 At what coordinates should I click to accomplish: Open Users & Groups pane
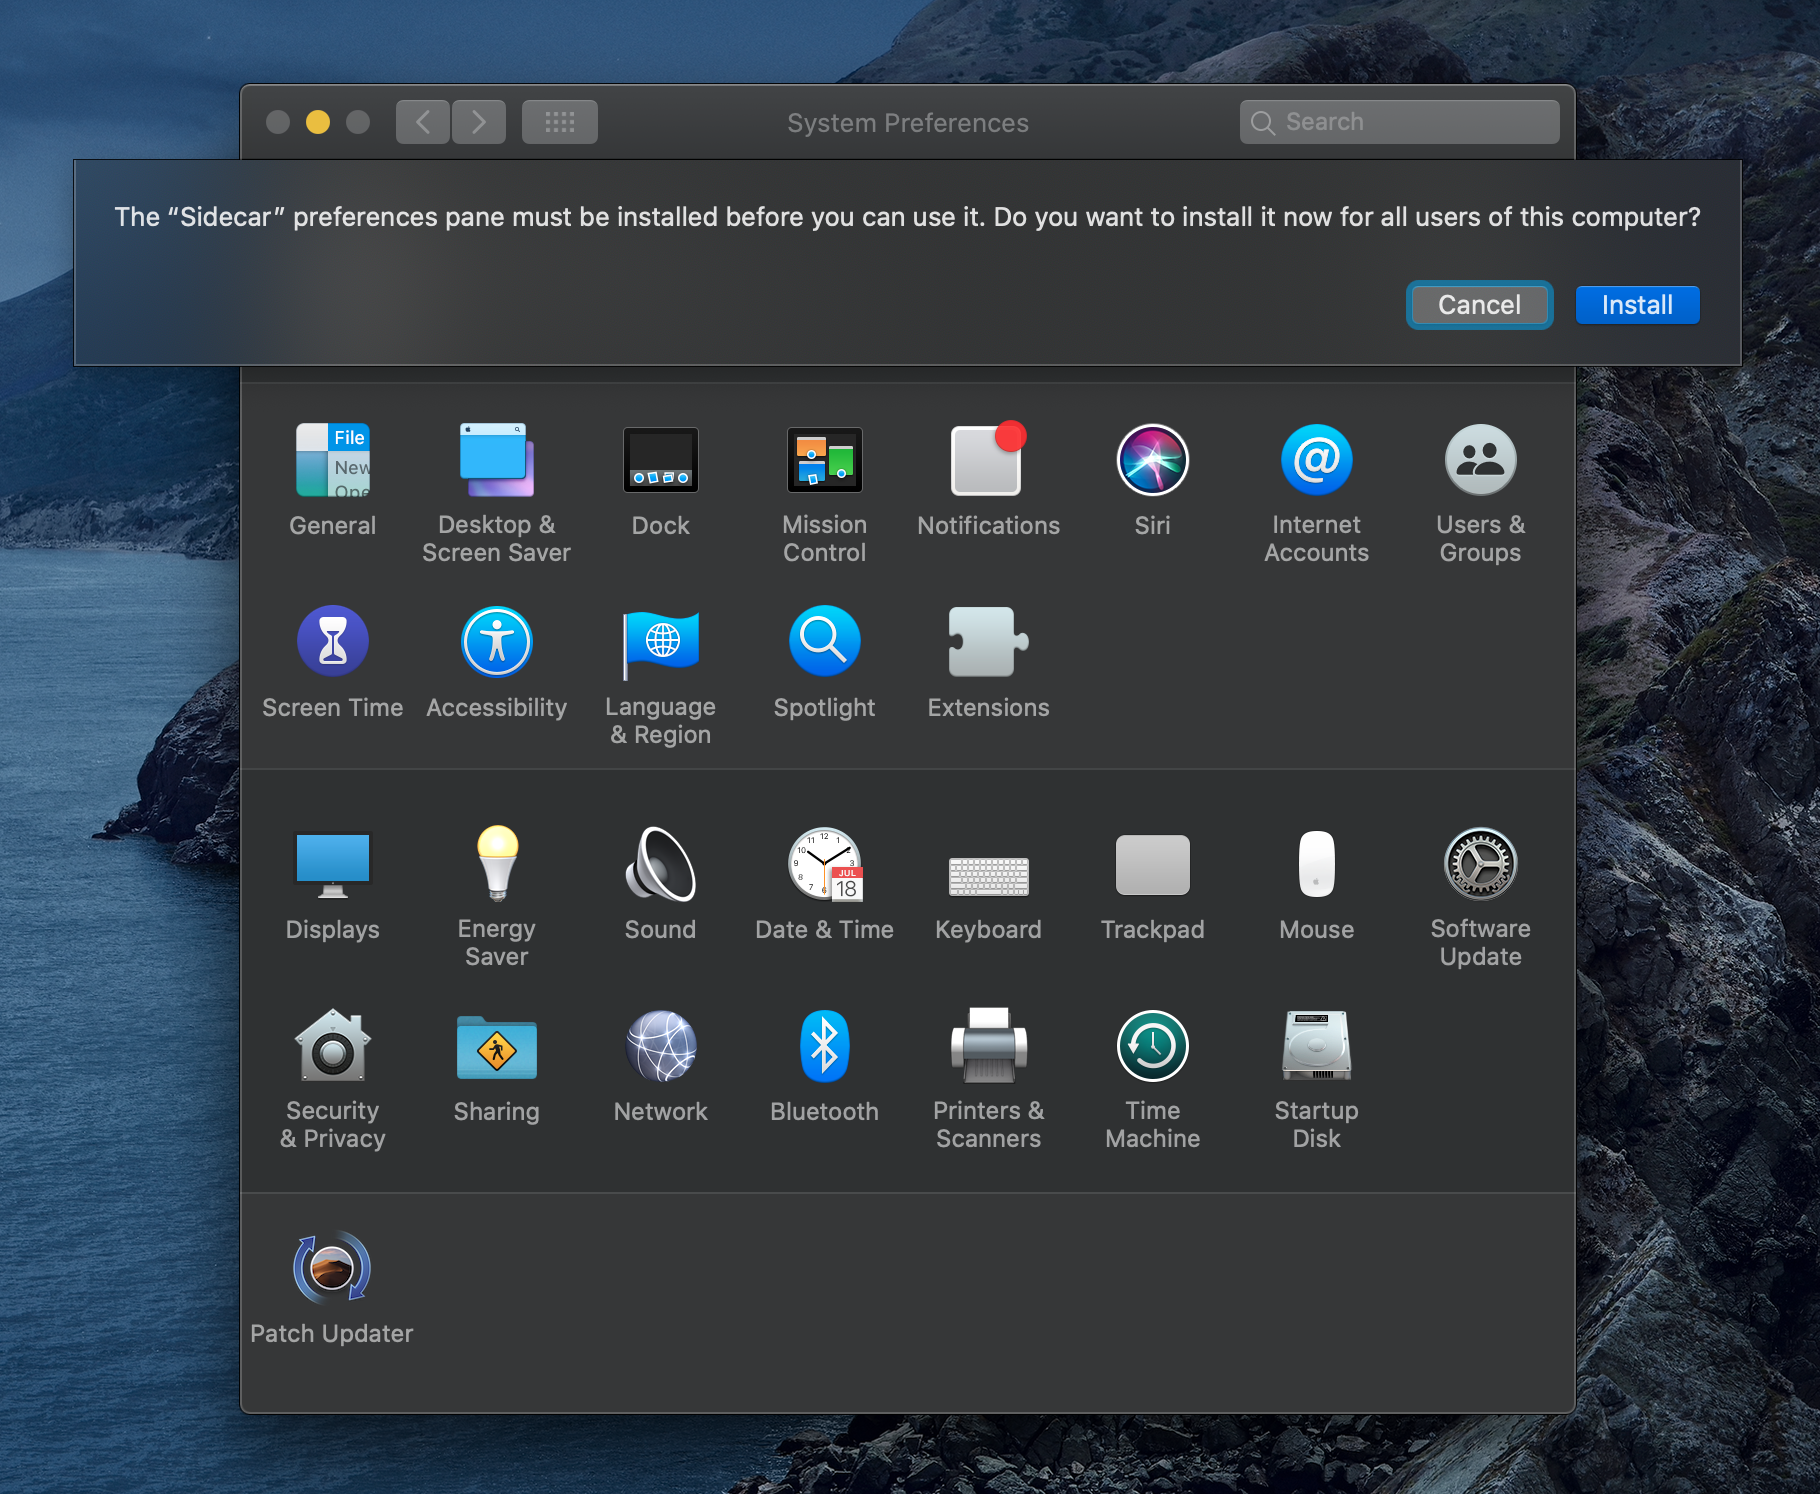click(1480, 461)
